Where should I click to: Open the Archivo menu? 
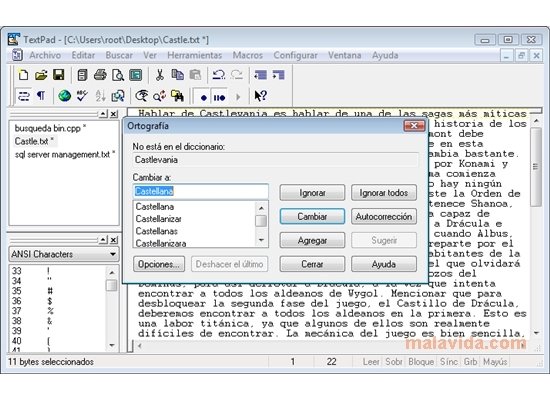coord(45,55)
